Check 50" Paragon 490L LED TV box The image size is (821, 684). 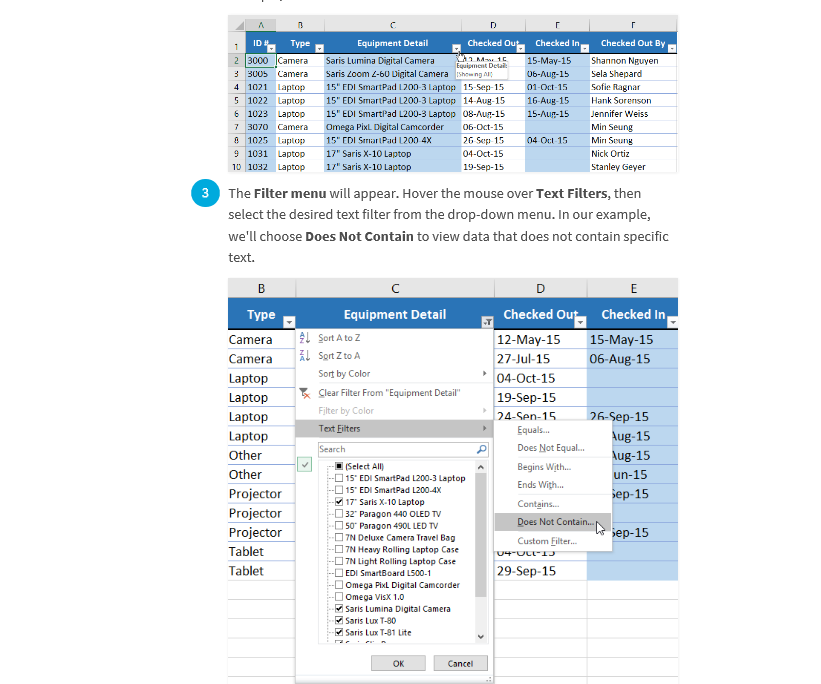pos(339,526)
